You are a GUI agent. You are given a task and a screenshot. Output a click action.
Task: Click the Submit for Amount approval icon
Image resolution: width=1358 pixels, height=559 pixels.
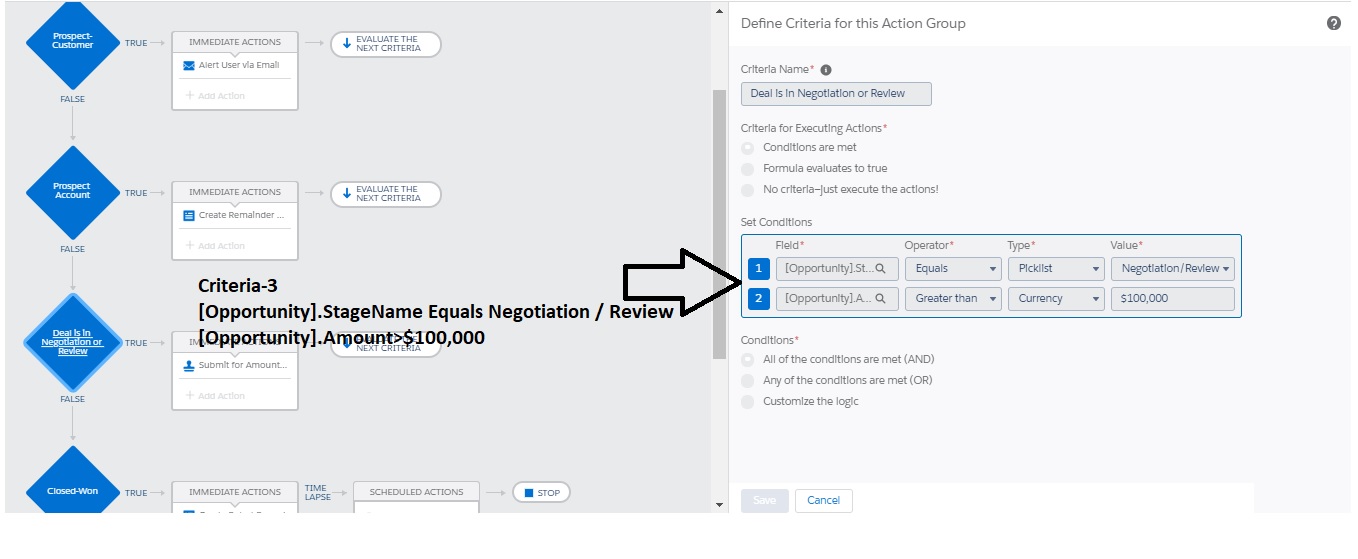[189, 365]
